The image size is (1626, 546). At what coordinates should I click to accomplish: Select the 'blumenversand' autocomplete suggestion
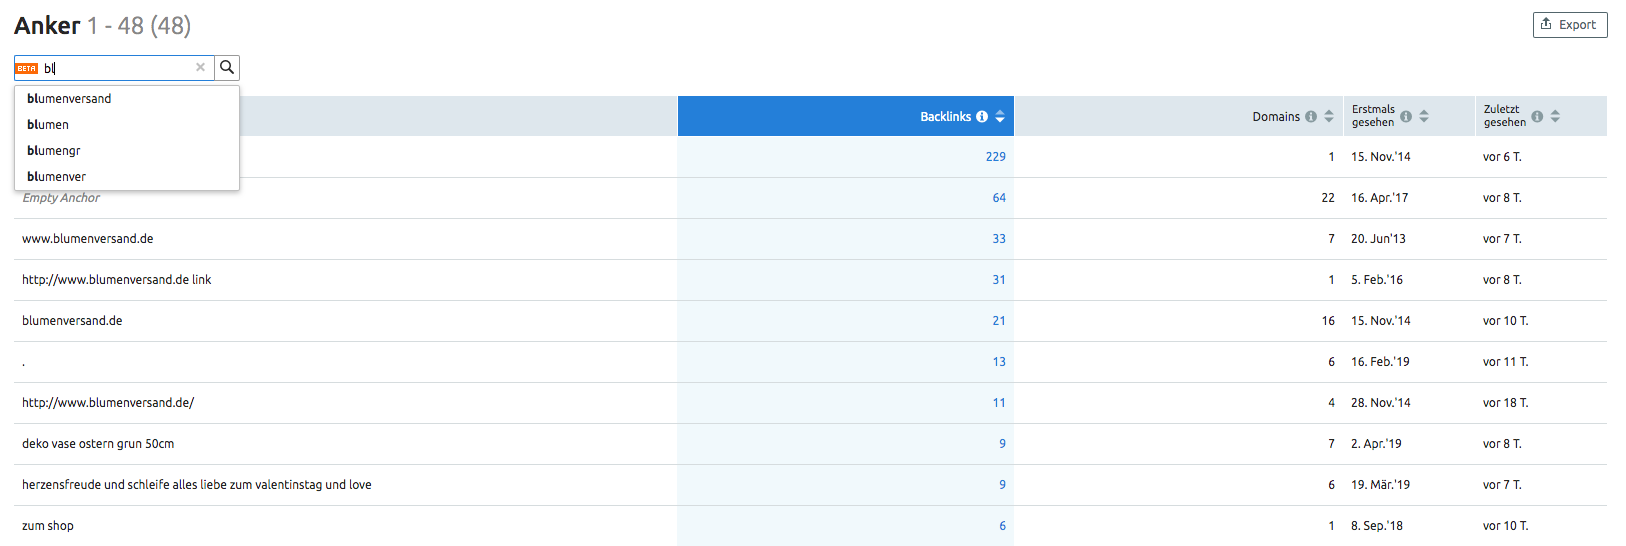click(x=127, y=98)
